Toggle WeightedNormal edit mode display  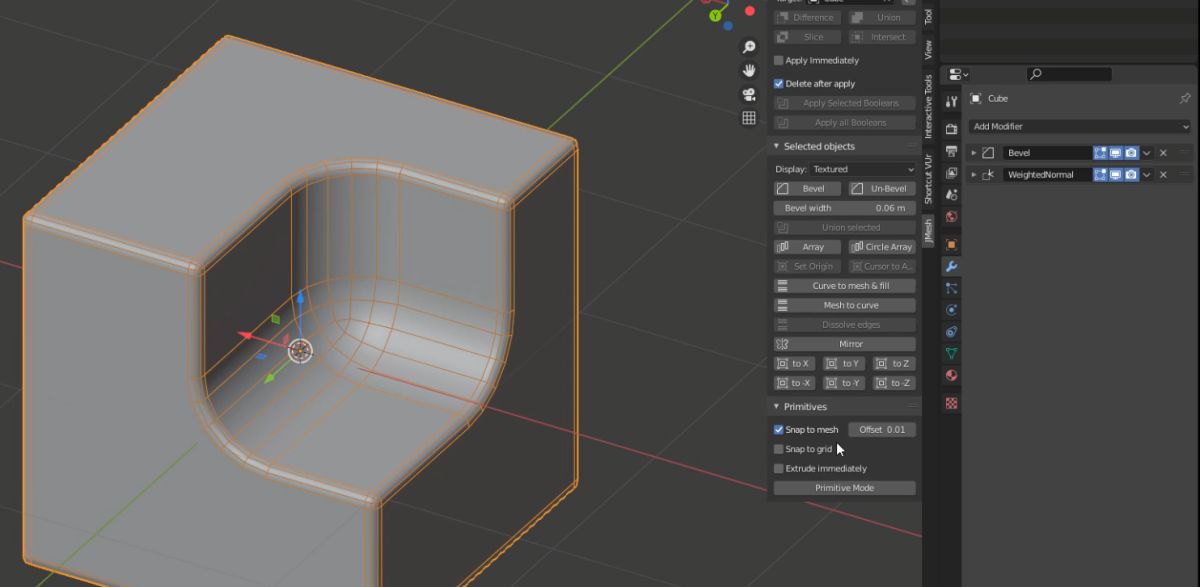pyautogui.click(x=1100, y=175)
